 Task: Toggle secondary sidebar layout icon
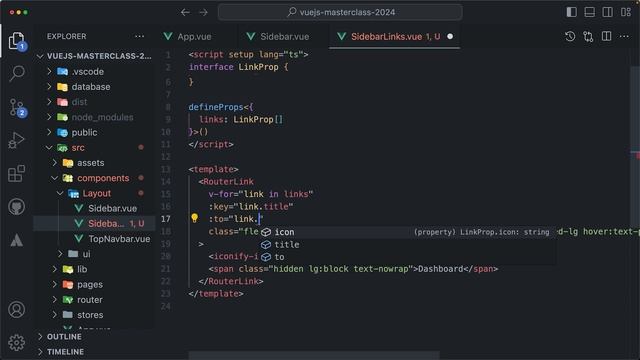(x=607, y=12)
